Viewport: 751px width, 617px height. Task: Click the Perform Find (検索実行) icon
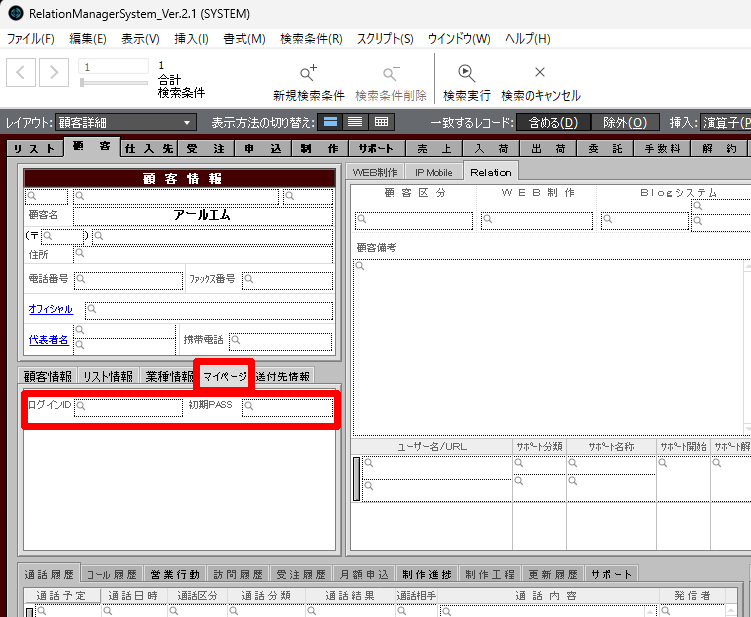click(x=466, y=74)
